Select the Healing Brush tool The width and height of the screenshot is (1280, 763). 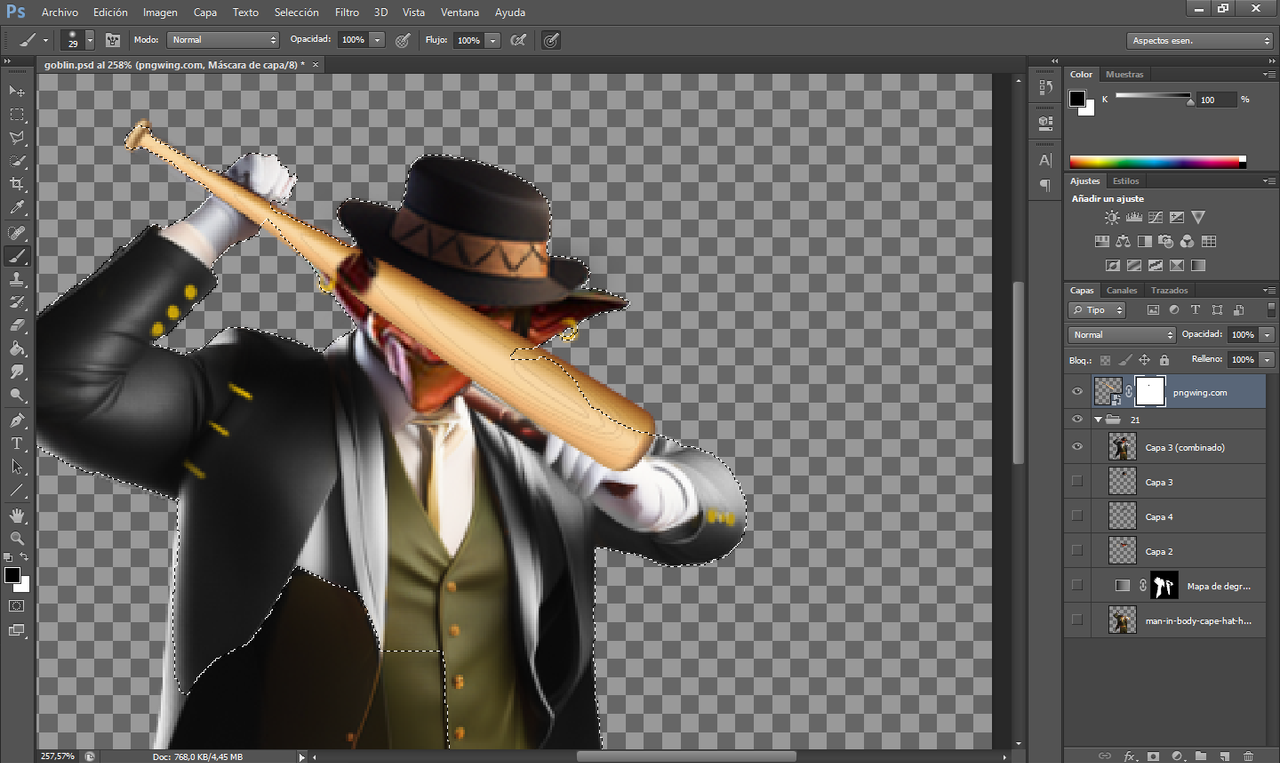click(17, 233)
